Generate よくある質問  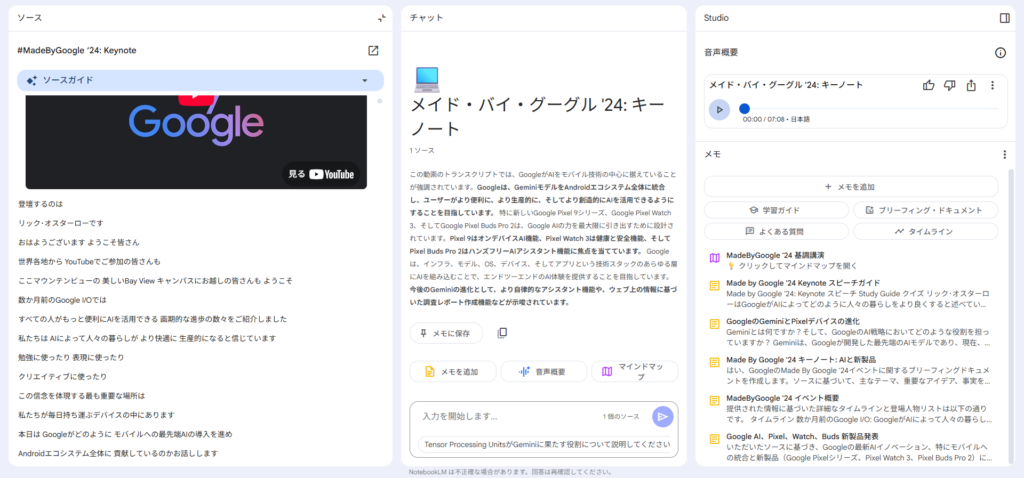click(x=776, y=231)
